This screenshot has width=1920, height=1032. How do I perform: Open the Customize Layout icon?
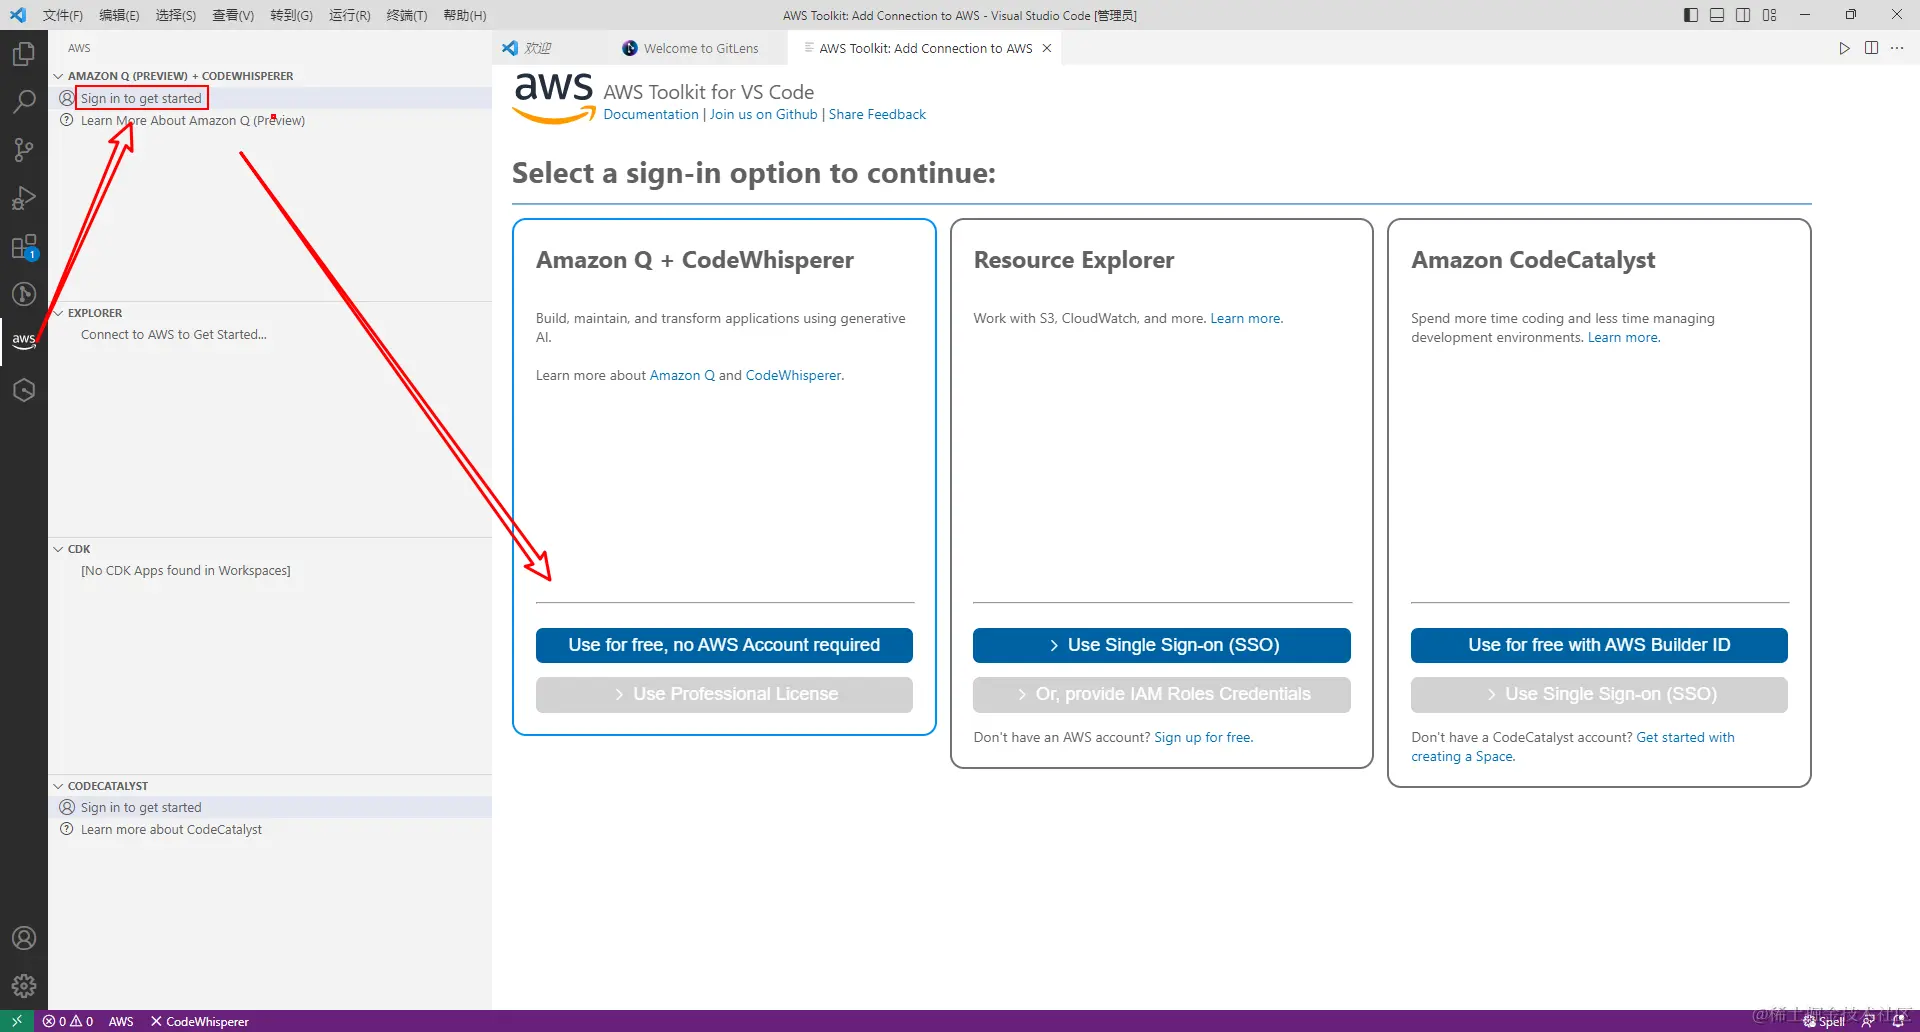(x=1770, y=15)
